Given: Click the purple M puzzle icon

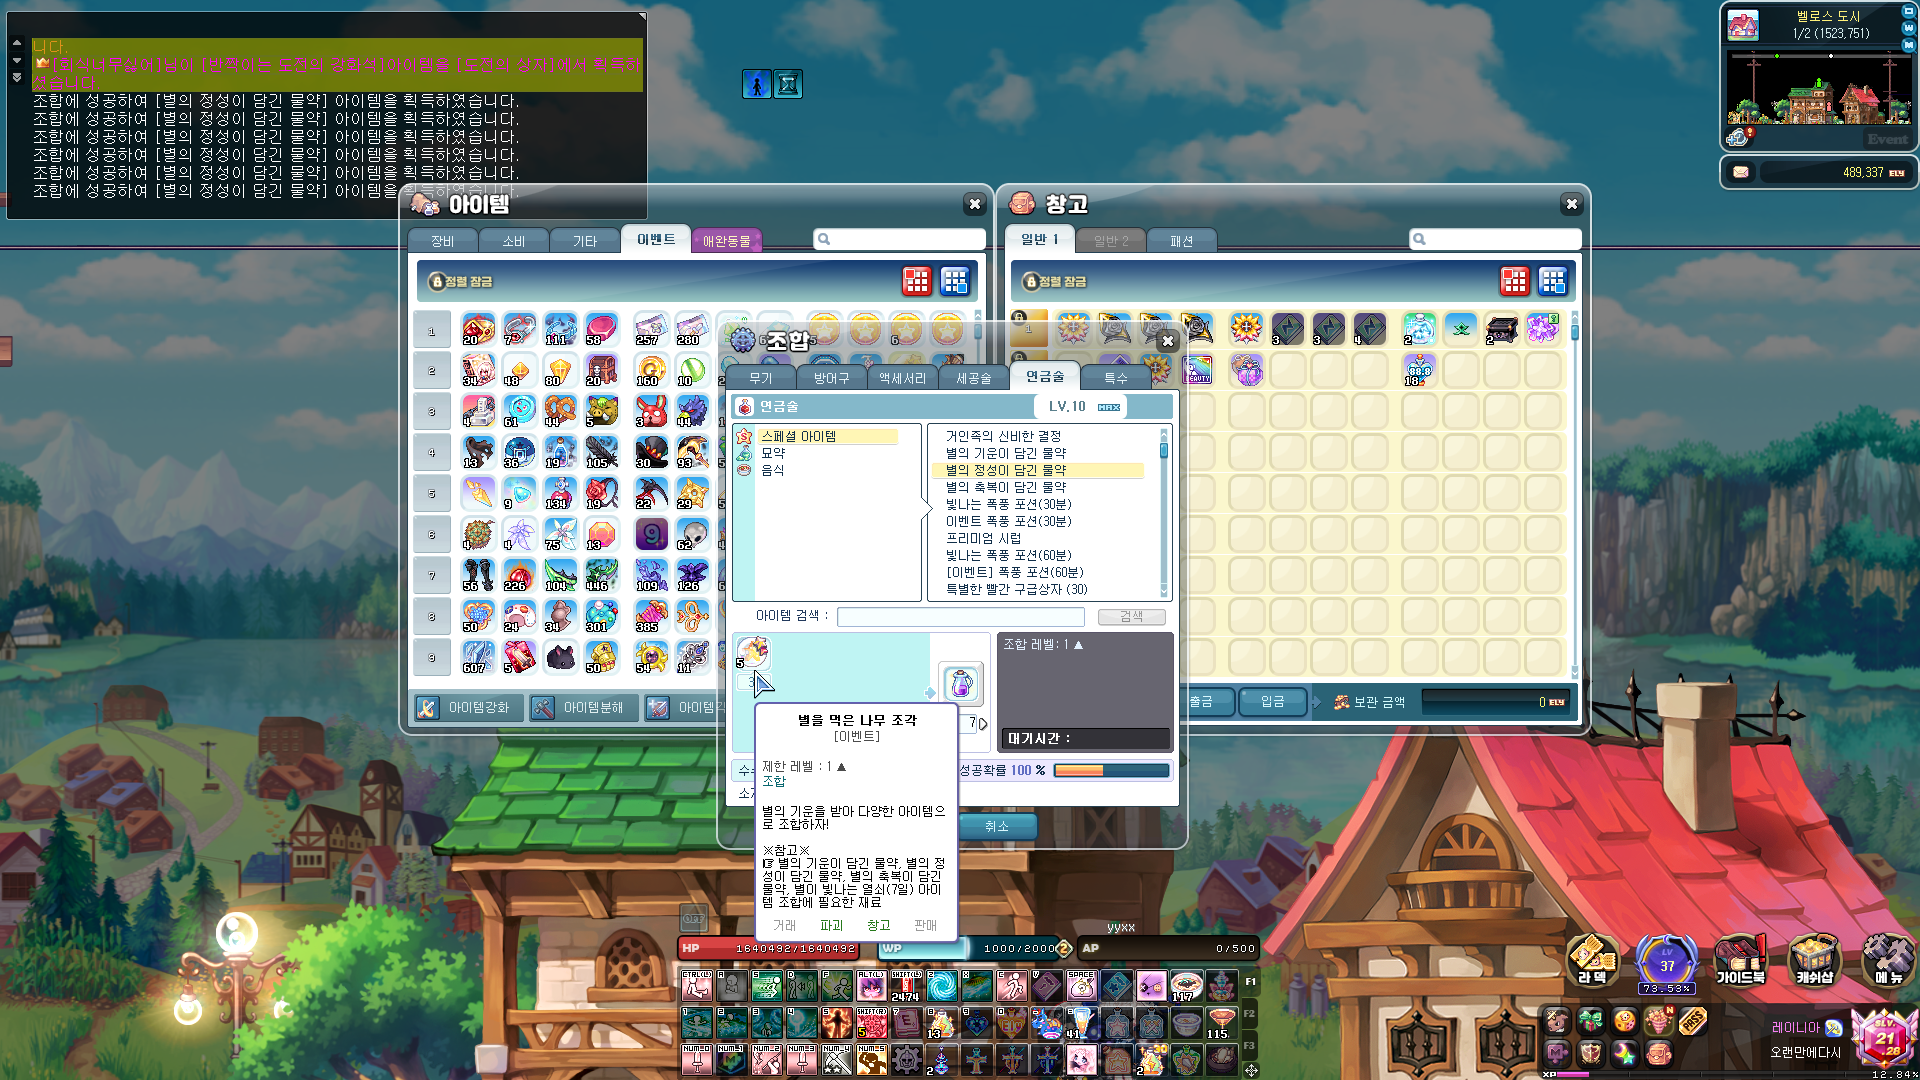Looking at the screenshot, I should (1556, 1054).
